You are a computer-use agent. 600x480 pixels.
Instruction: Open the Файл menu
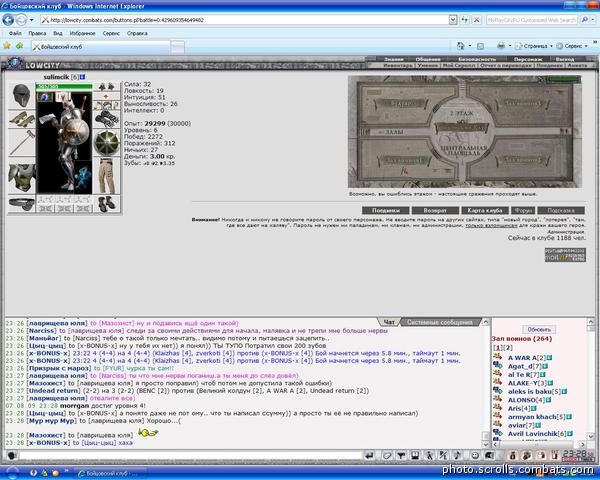click(x=15, y=33)
